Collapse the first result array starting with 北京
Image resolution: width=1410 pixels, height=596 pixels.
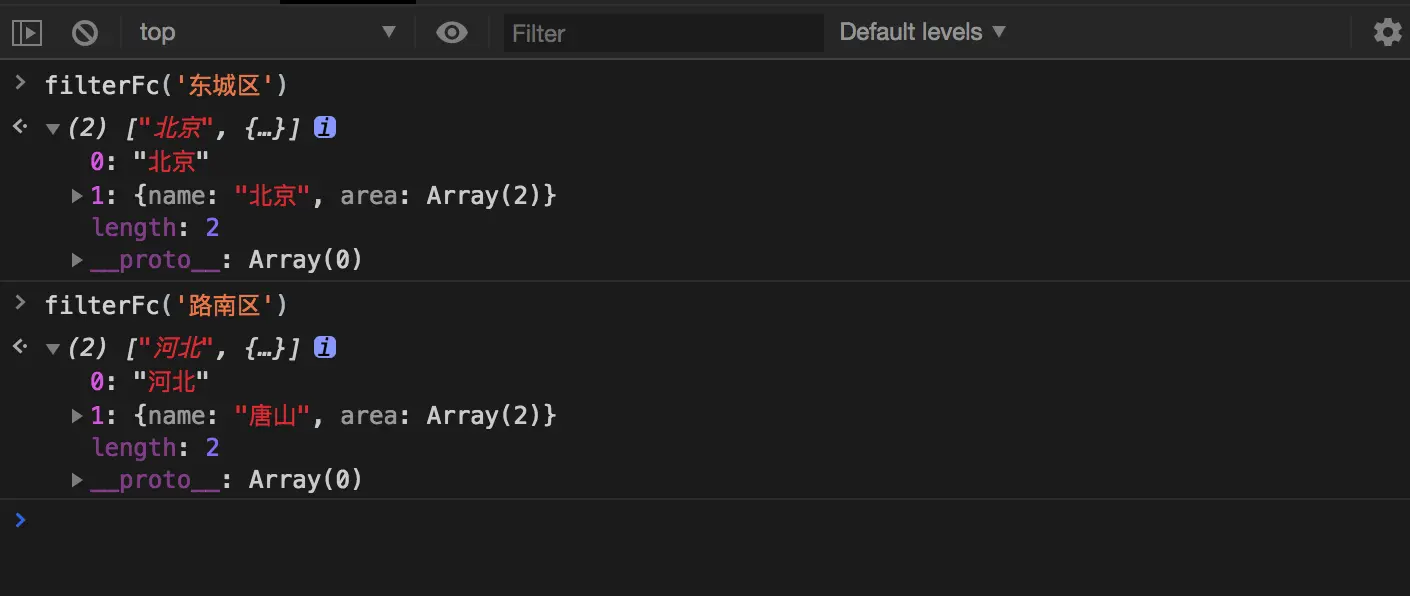53,128
